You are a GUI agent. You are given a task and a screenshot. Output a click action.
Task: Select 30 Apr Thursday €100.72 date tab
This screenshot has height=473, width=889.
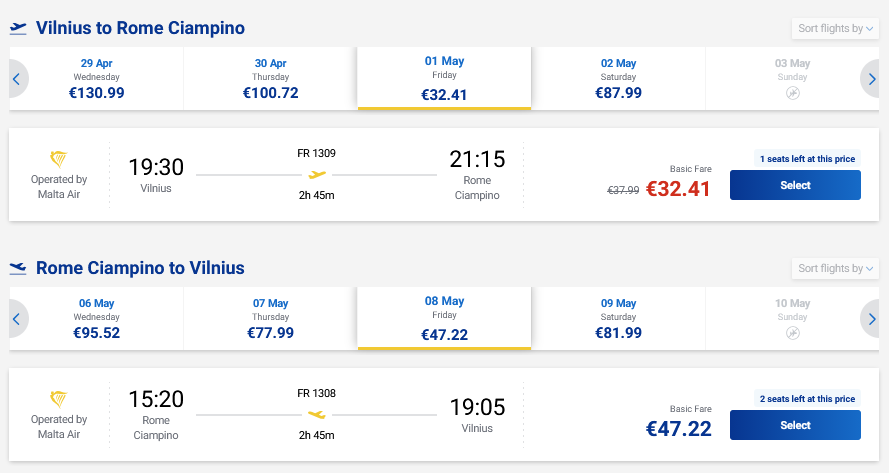(270, 78)
